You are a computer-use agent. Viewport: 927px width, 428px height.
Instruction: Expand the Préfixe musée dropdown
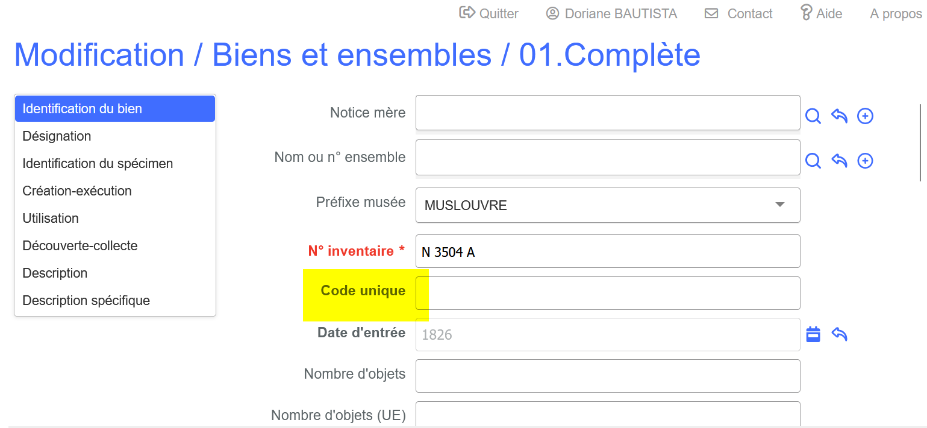point(779,206)
